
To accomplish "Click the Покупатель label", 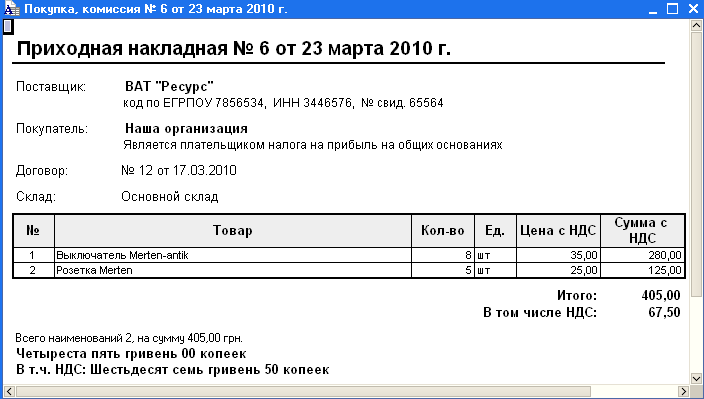I will 52,129.
